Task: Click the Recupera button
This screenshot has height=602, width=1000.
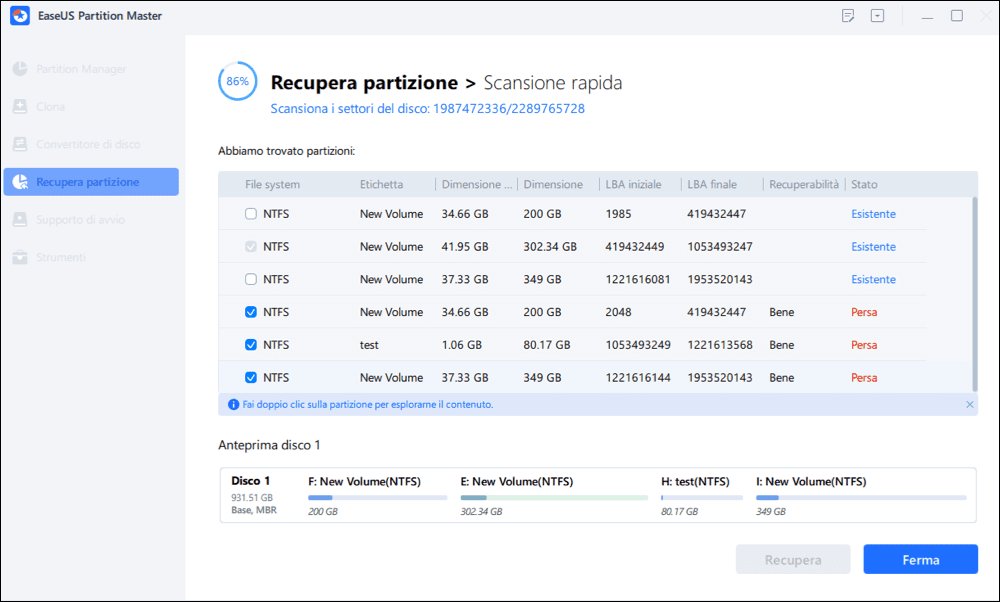Action: tap(793, 560)
